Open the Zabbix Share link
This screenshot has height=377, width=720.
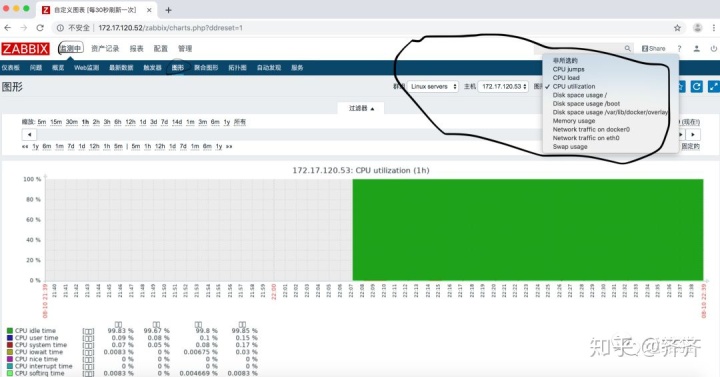(x=653, y=48)
